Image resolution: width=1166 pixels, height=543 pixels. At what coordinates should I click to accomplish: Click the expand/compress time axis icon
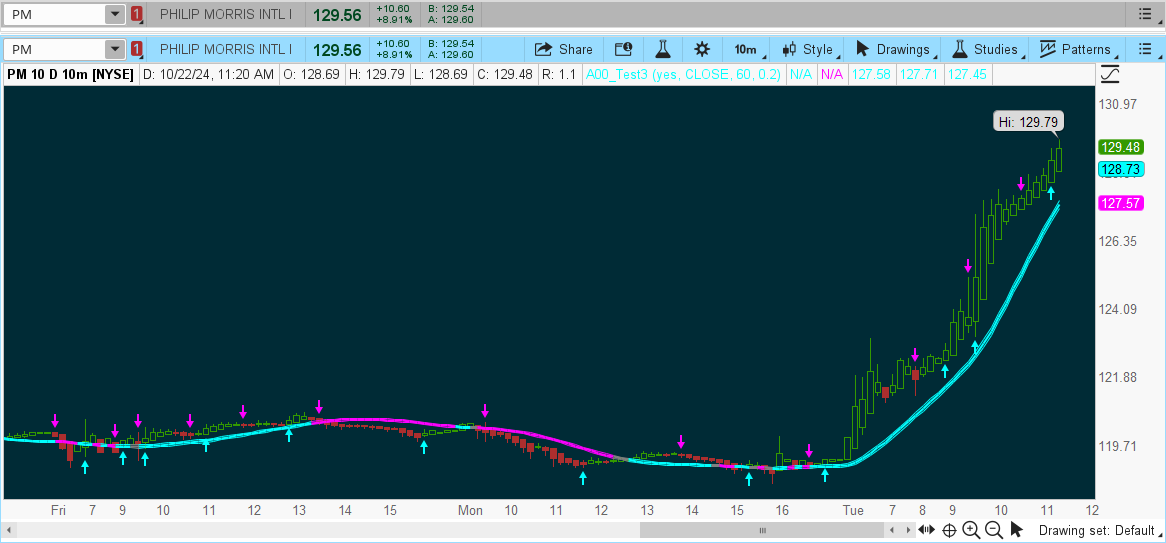click(x=927, y=530)
